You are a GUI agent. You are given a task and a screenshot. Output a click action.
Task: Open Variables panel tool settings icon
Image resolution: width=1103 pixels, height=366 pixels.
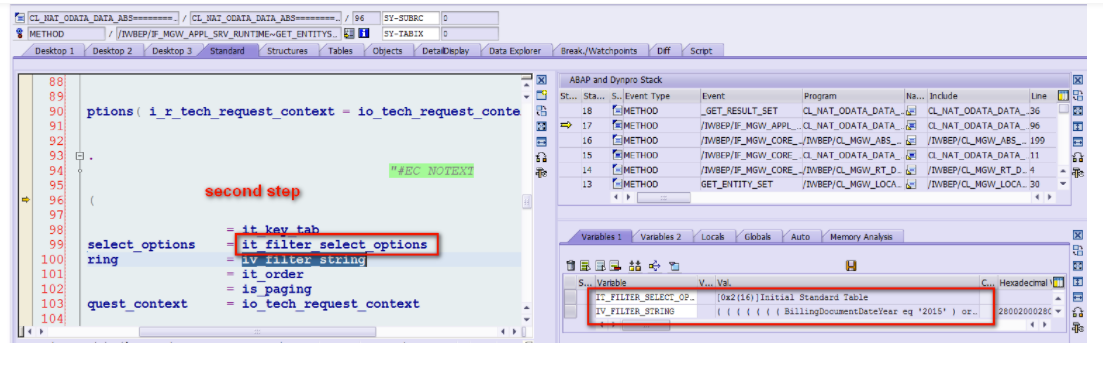click(x=1078, y=329)
